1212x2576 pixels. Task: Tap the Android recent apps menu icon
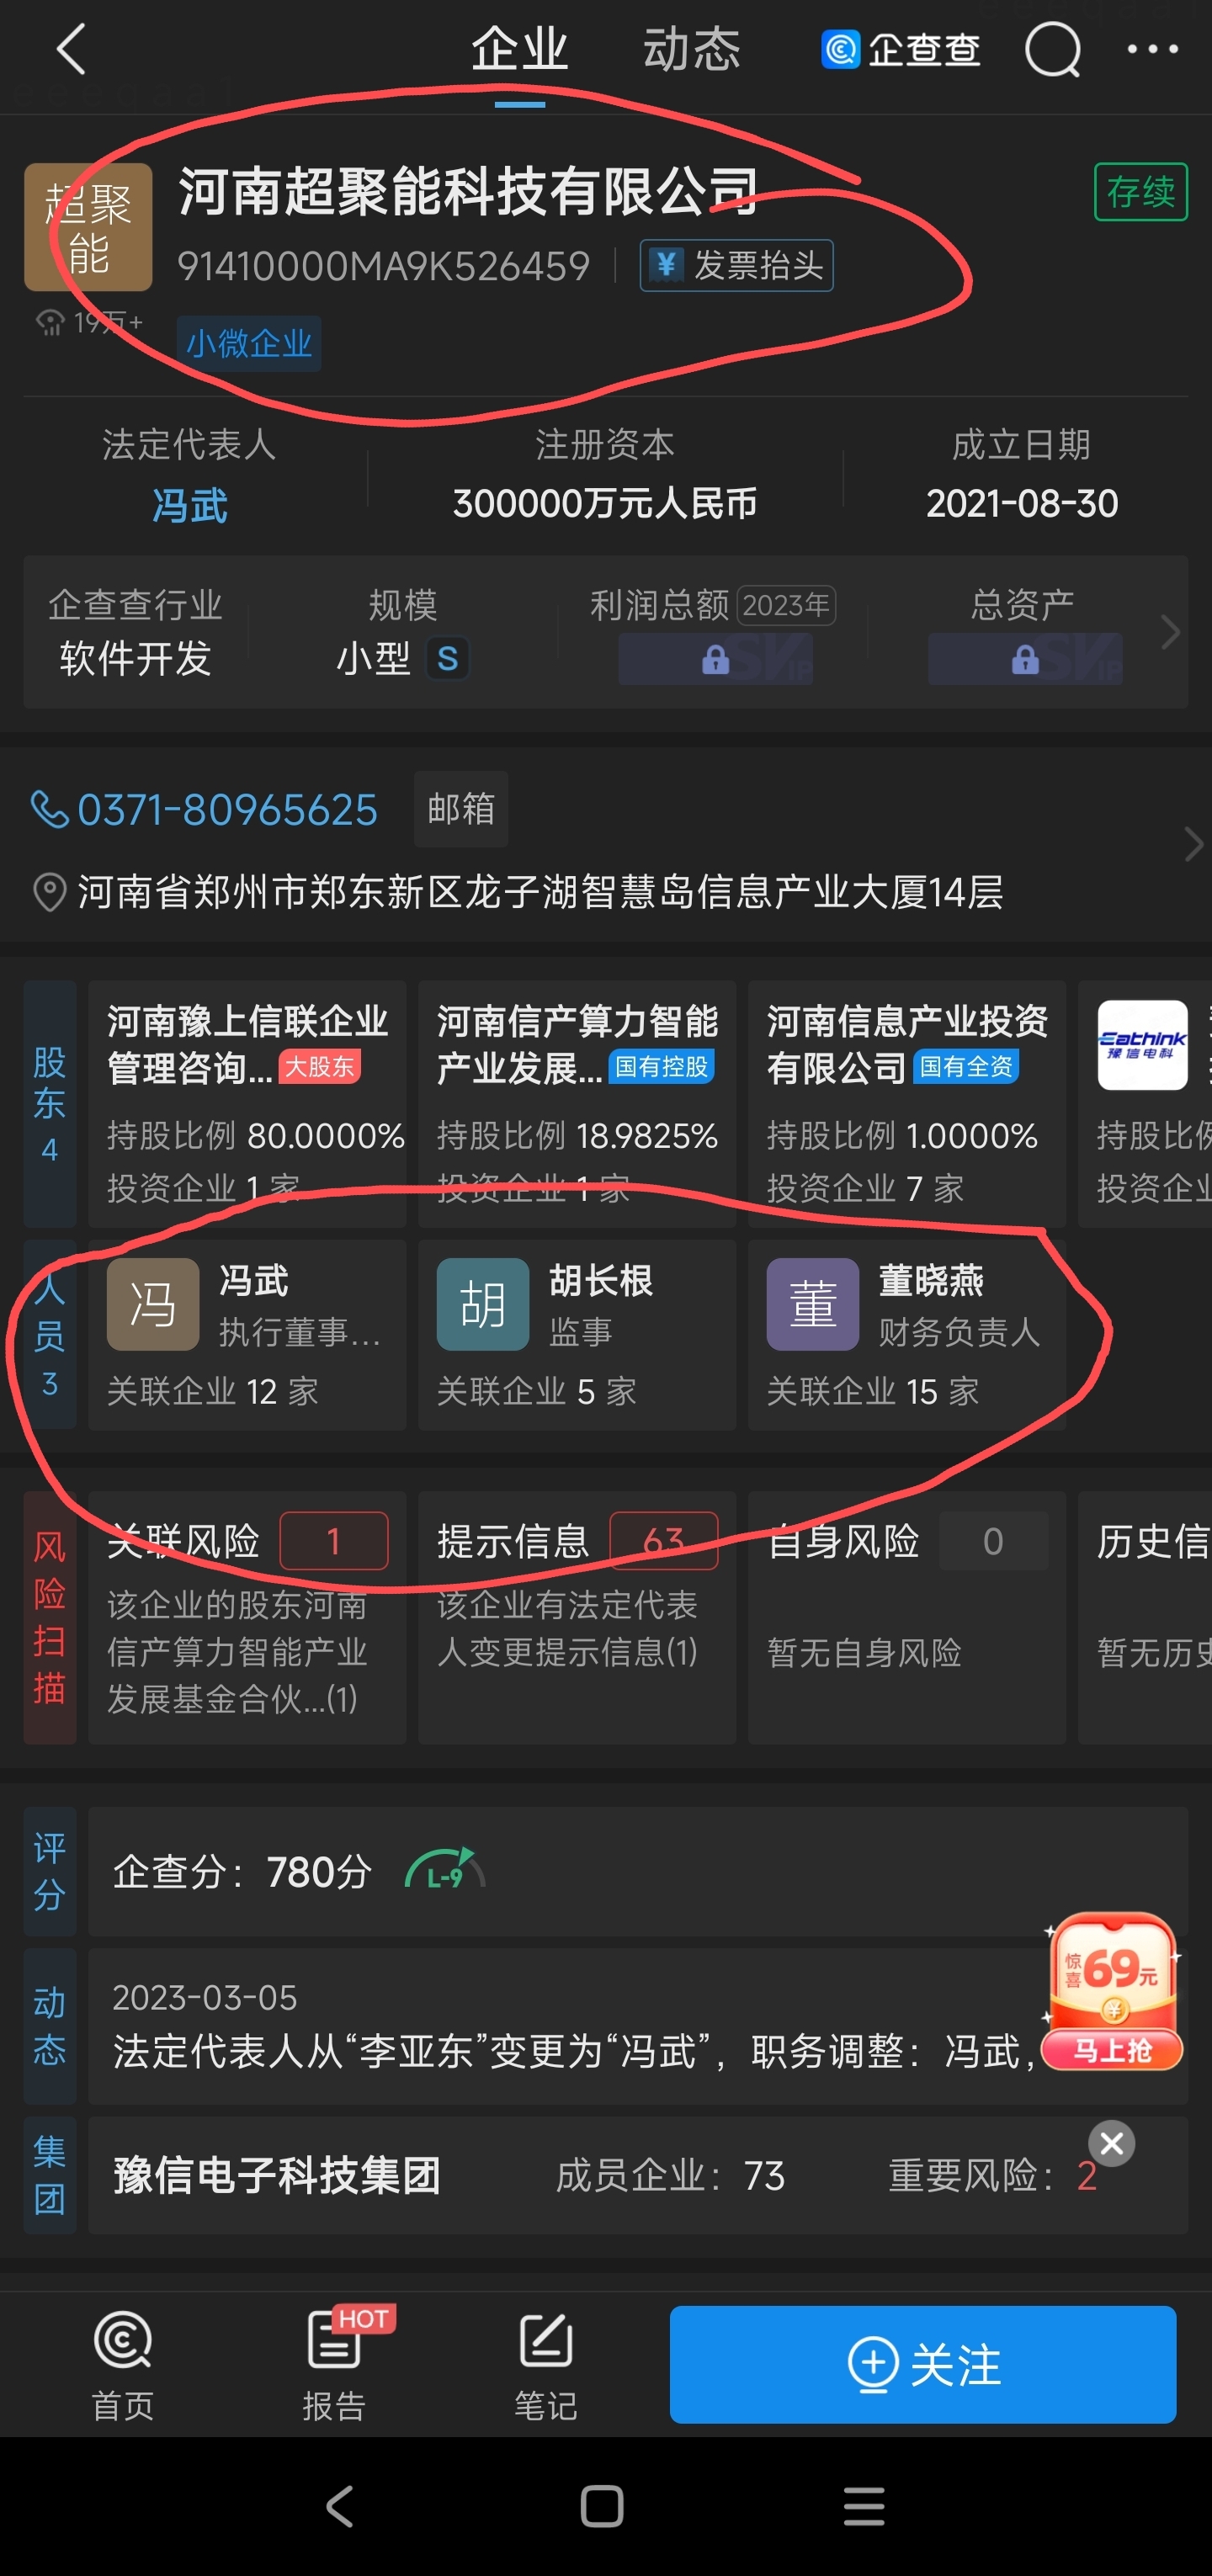click(x=864, y=2506)
